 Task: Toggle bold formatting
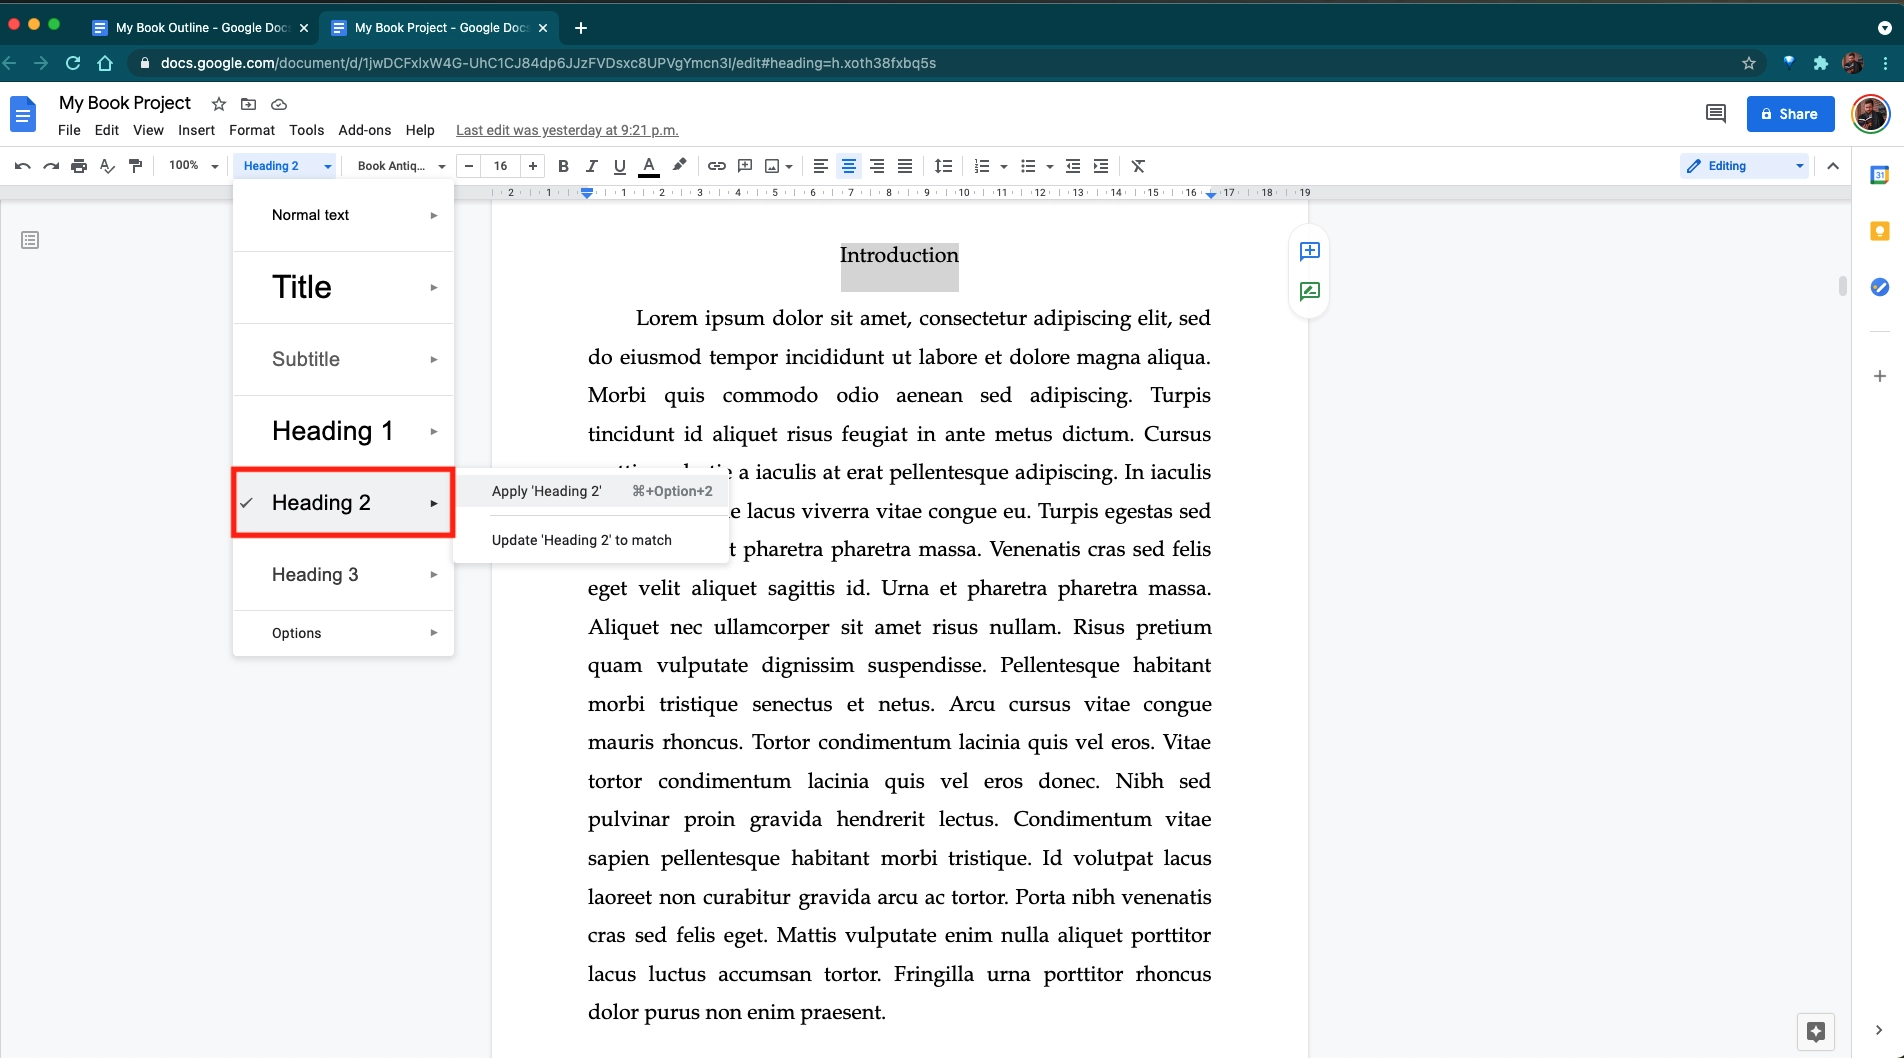[x=563, y=166]
